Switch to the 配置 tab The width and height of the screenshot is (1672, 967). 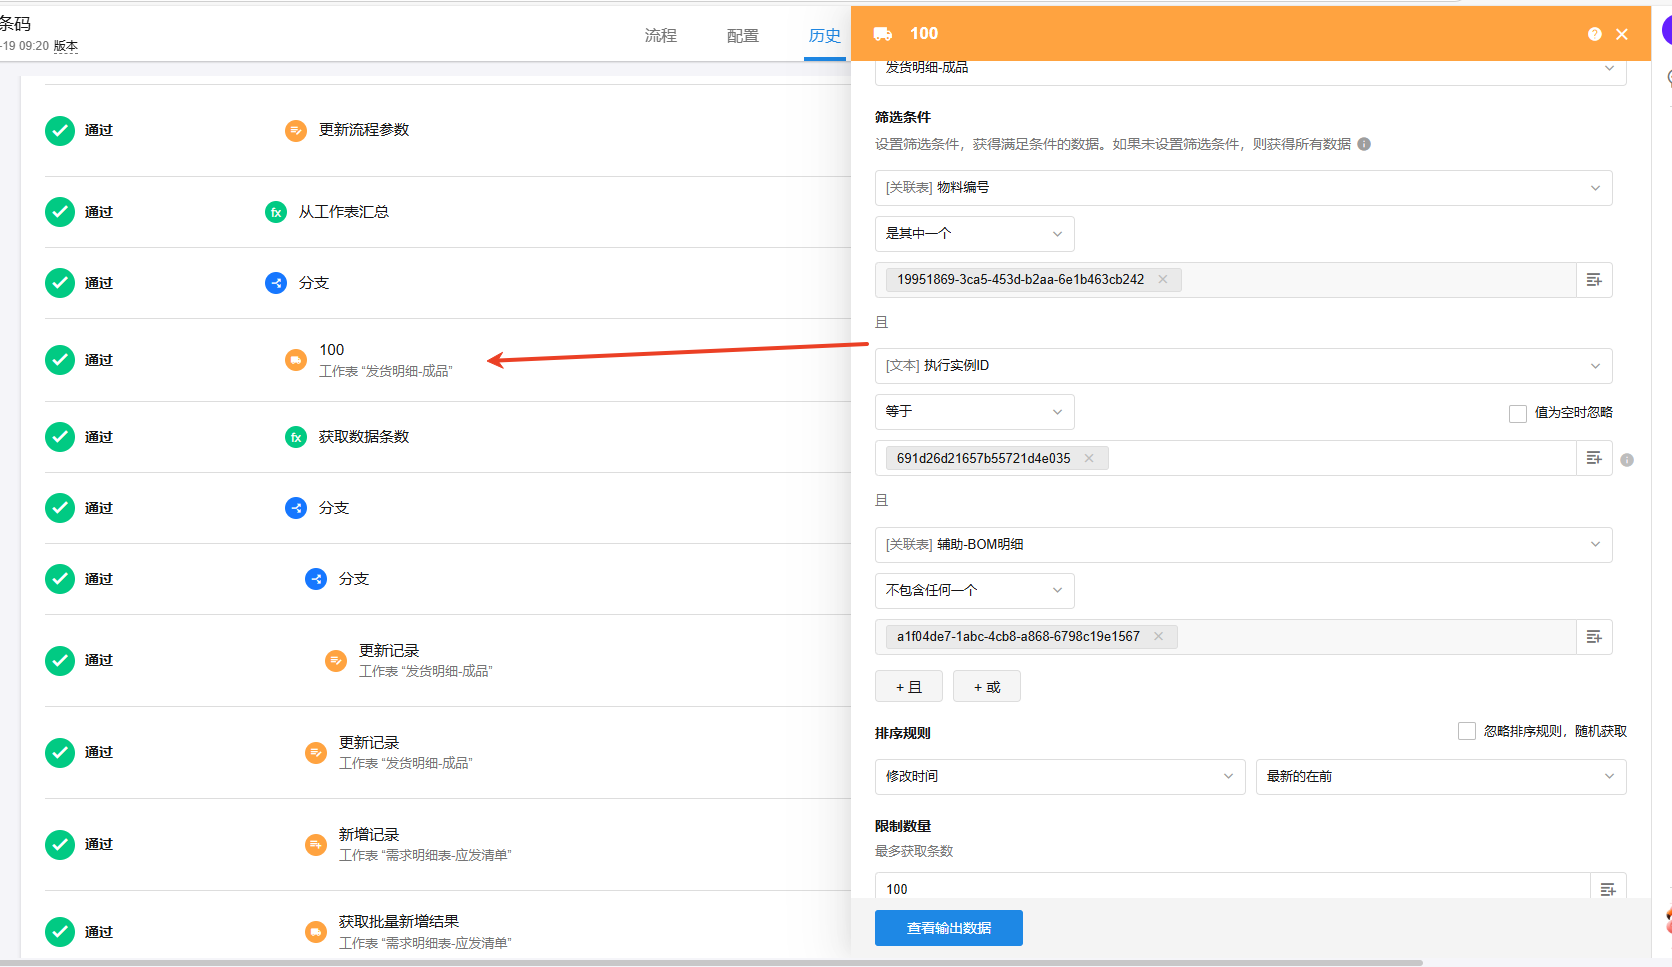point(742,36)
